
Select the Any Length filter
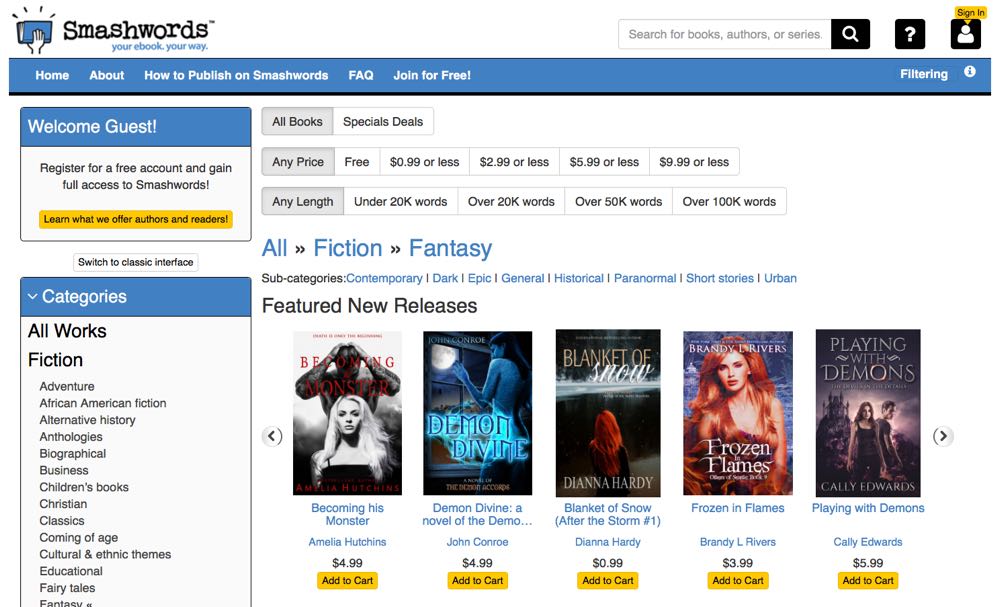(x=303, y=201)
